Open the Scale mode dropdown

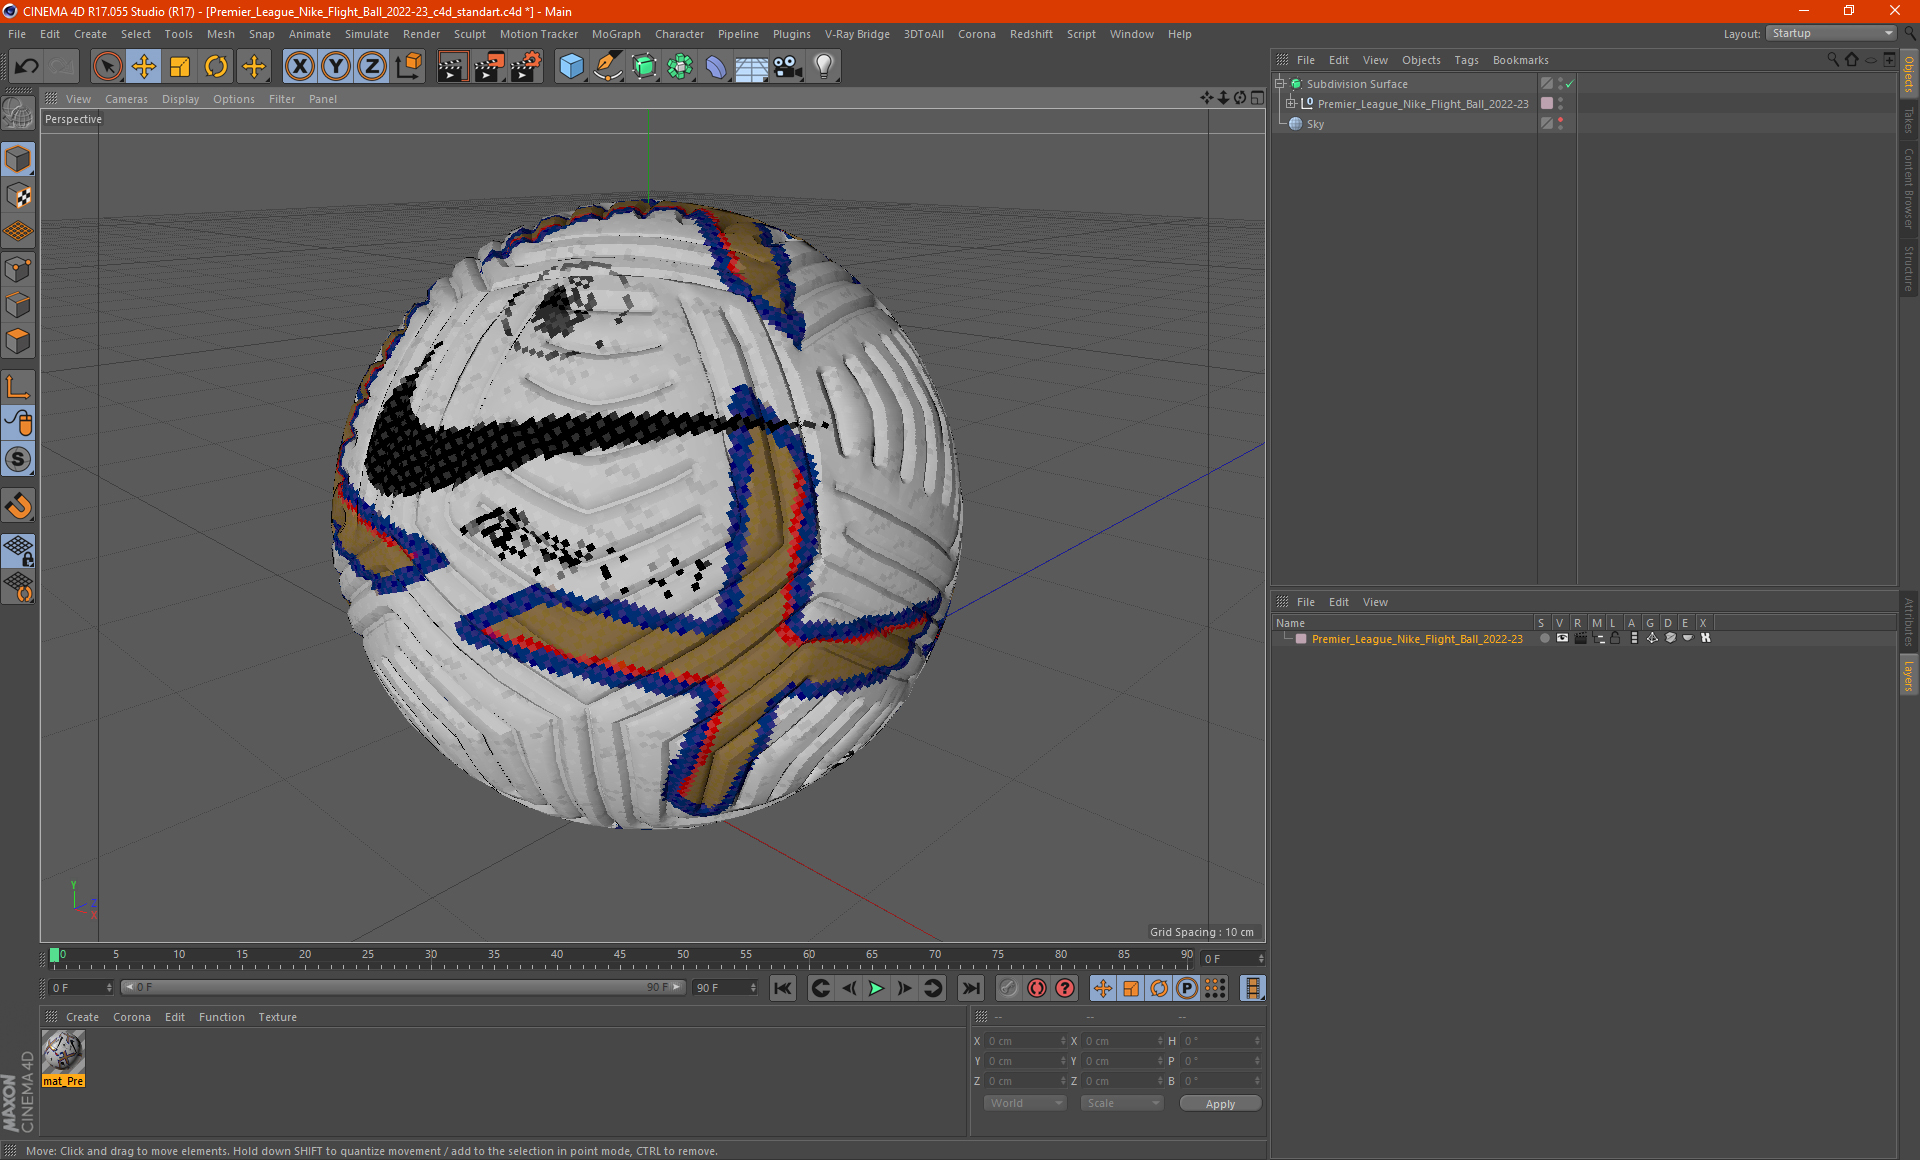coord(1122,1103)
